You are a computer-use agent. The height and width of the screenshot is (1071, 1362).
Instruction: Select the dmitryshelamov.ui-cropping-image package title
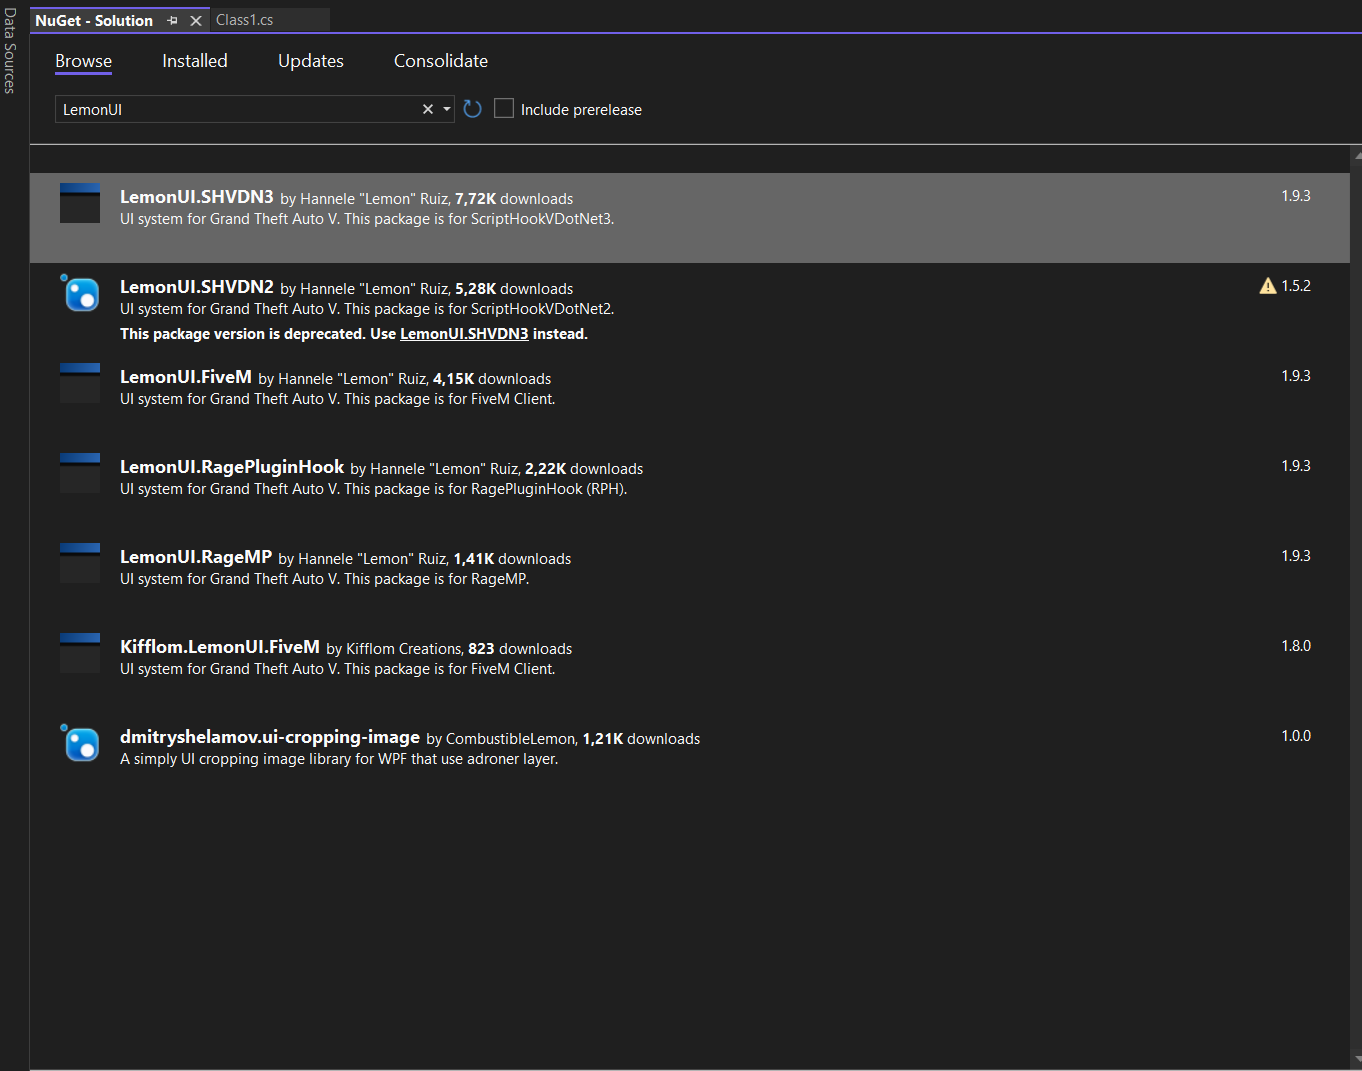coord(270,737)
